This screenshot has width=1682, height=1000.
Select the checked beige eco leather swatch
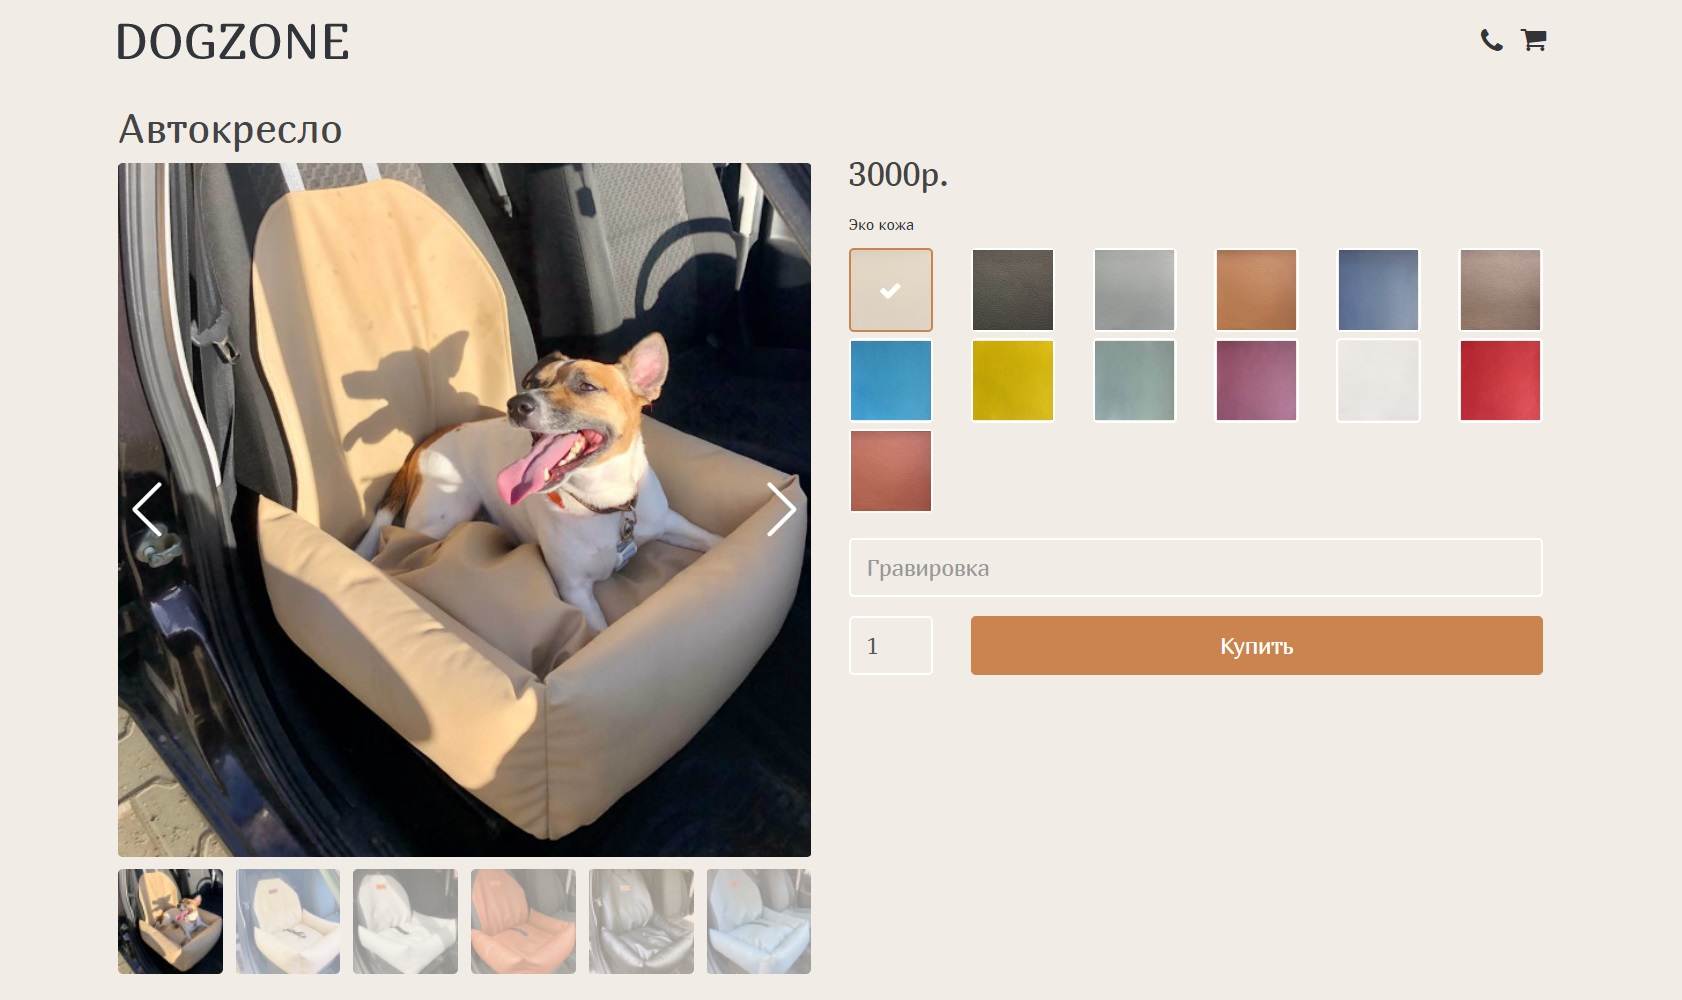(891, 290)
